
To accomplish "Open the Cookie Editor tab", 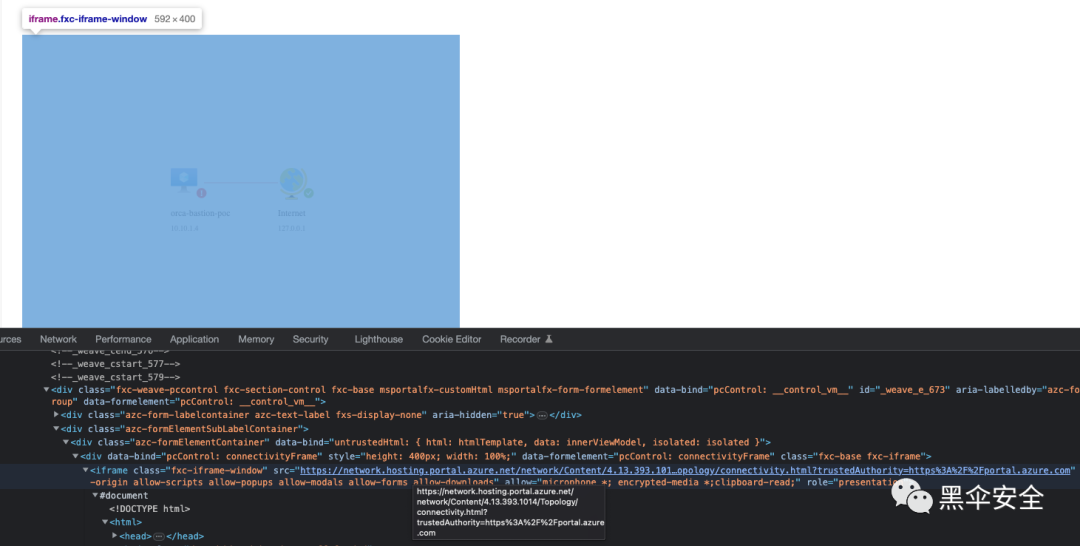I will coord(452,339).
